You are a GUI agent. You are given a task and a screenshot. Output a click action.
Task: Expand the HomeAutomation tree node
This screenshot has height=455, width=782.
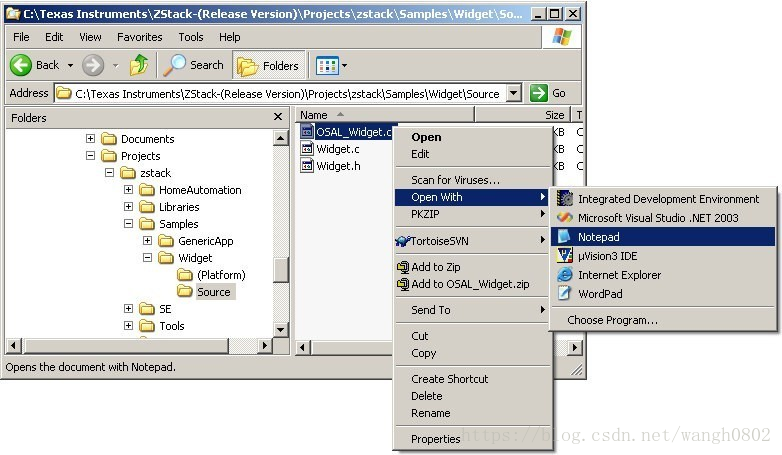point(128,190)
